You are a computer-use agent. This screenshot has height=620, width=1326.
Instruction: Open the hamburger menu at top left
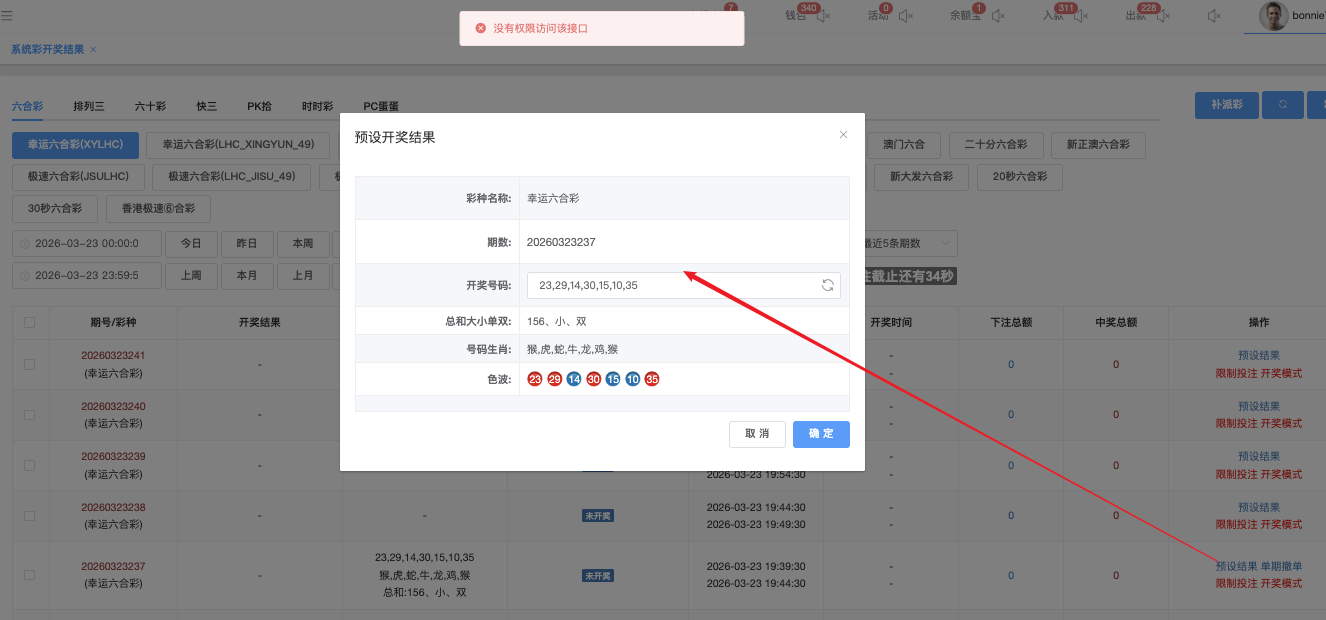(x=8, y=16)
